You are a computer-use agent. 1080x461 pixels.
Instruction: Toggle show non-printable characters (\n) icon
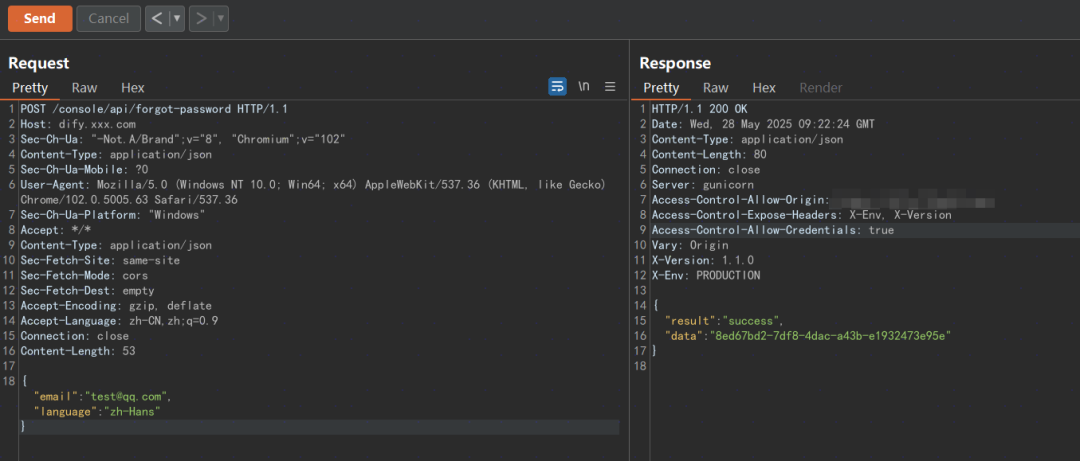584,87
